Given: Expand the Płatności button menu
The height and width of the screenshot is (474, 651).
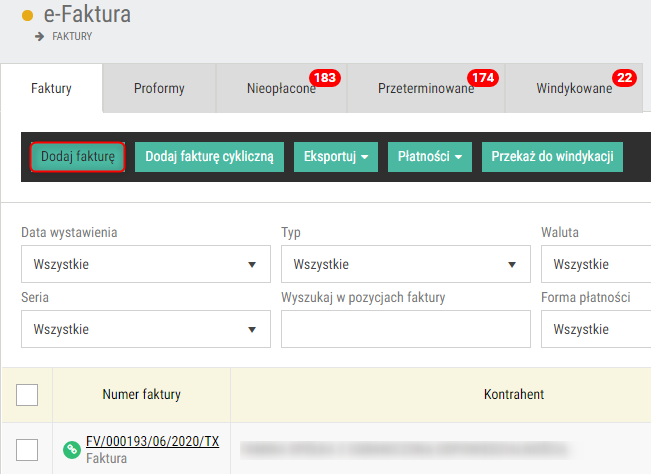Looking at the screenshot, I should [430, 157].
